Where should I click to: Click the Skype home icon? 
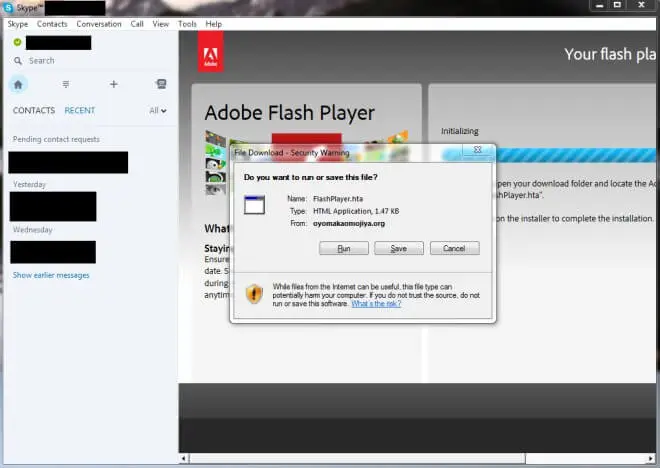click(x=18, y=85)
